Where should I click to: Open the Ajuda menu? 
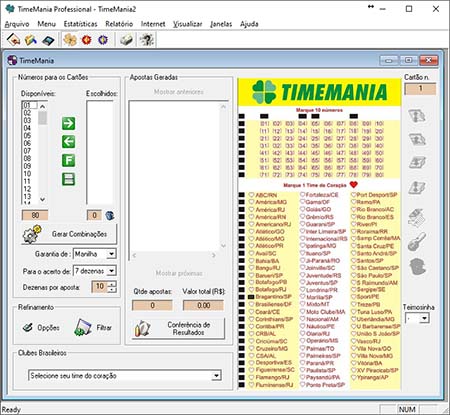tap(249, 24)
